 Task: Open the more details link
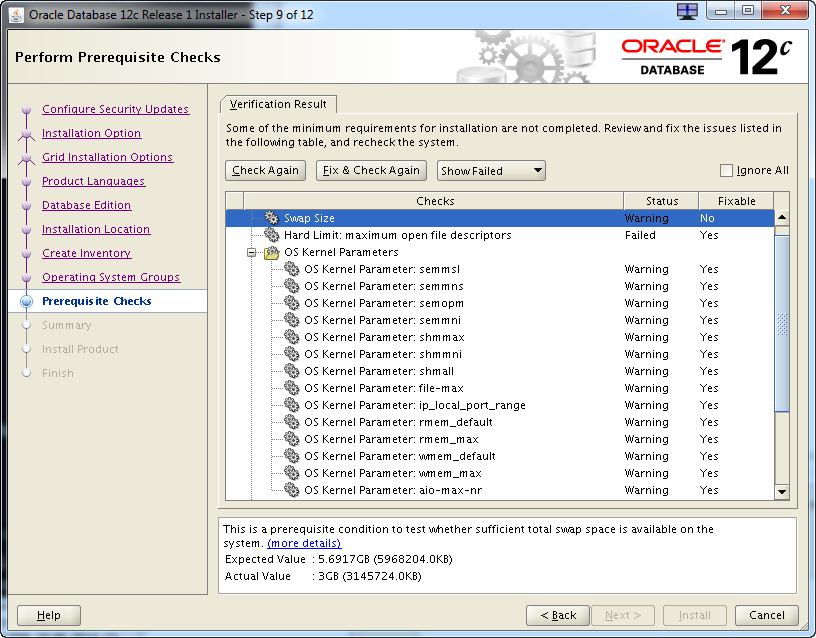[x=304, y=543]
